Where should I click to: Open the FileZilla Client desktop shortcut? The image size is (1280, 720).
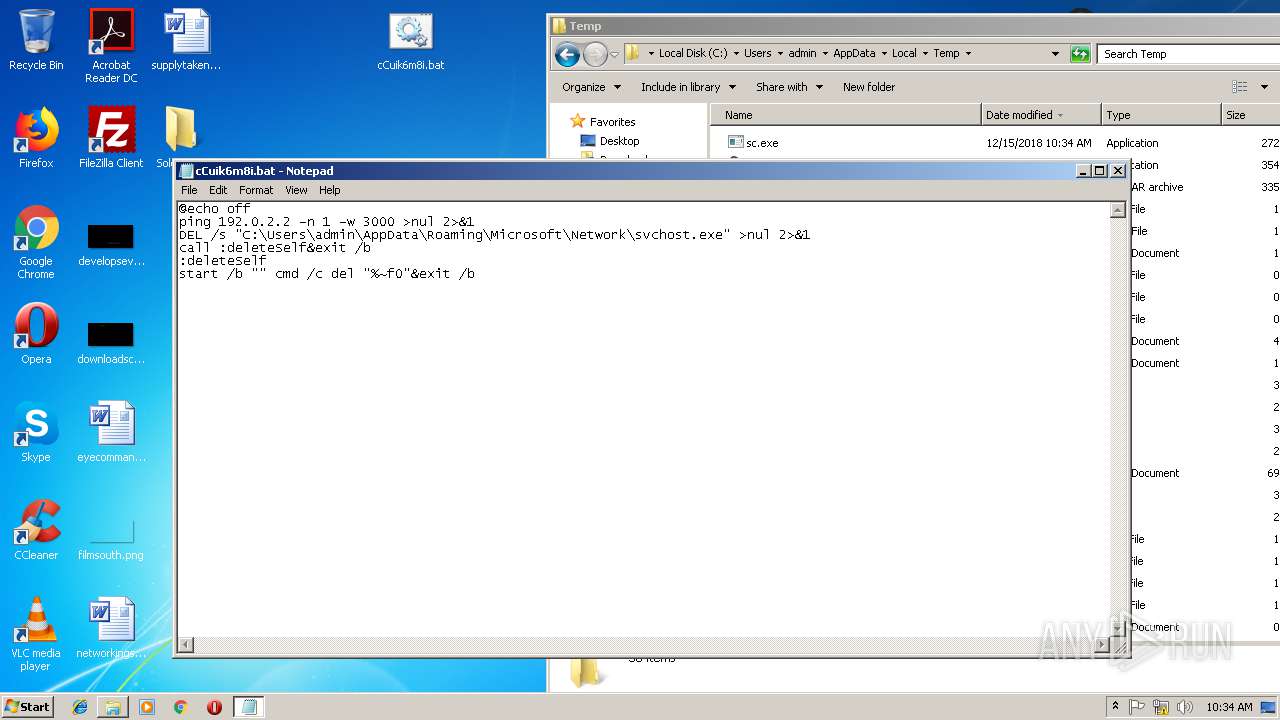(x=111, y=138)
